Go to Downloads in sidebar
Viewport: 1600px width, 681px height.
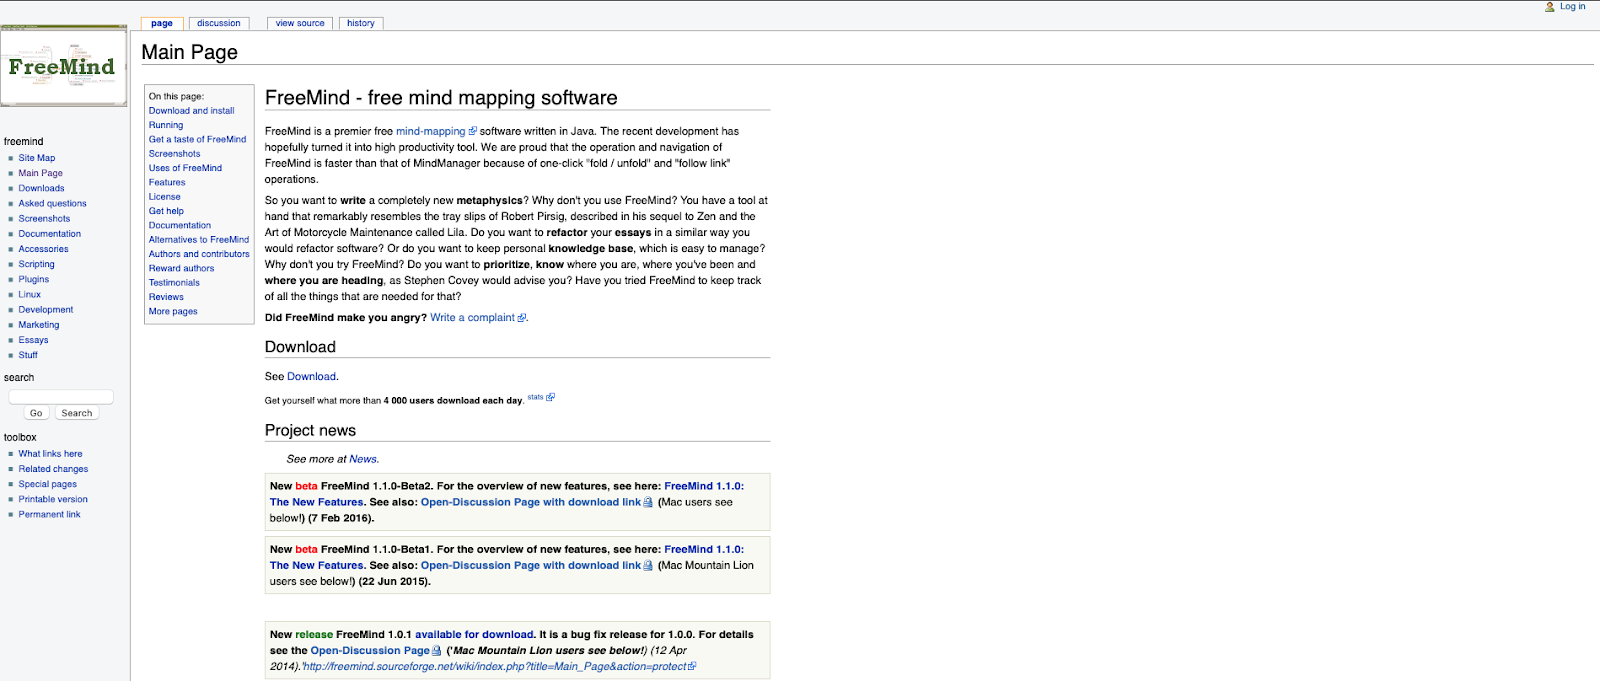[41, 188]
